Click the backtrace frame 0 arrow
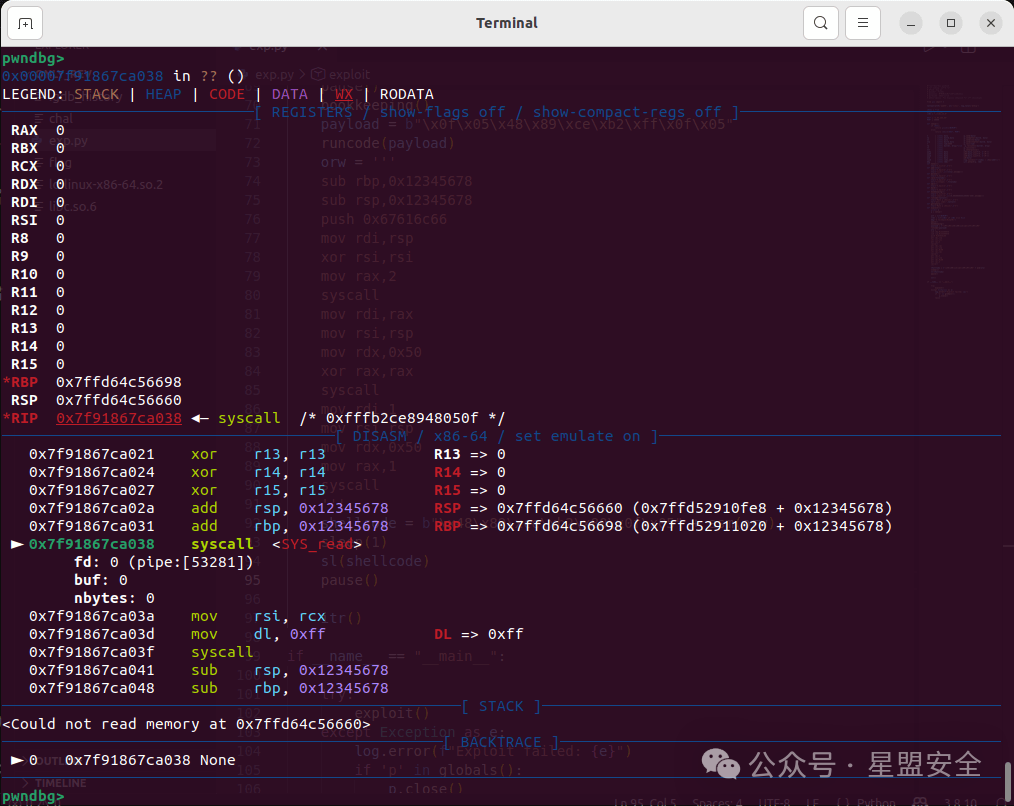Viewport: 1014px width, 806px height. coord(17,760)
